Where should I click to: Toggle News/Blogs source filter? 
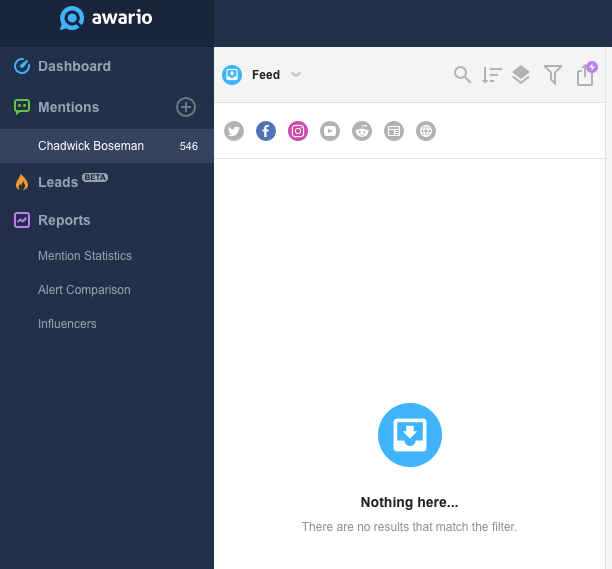coord(394,131)
